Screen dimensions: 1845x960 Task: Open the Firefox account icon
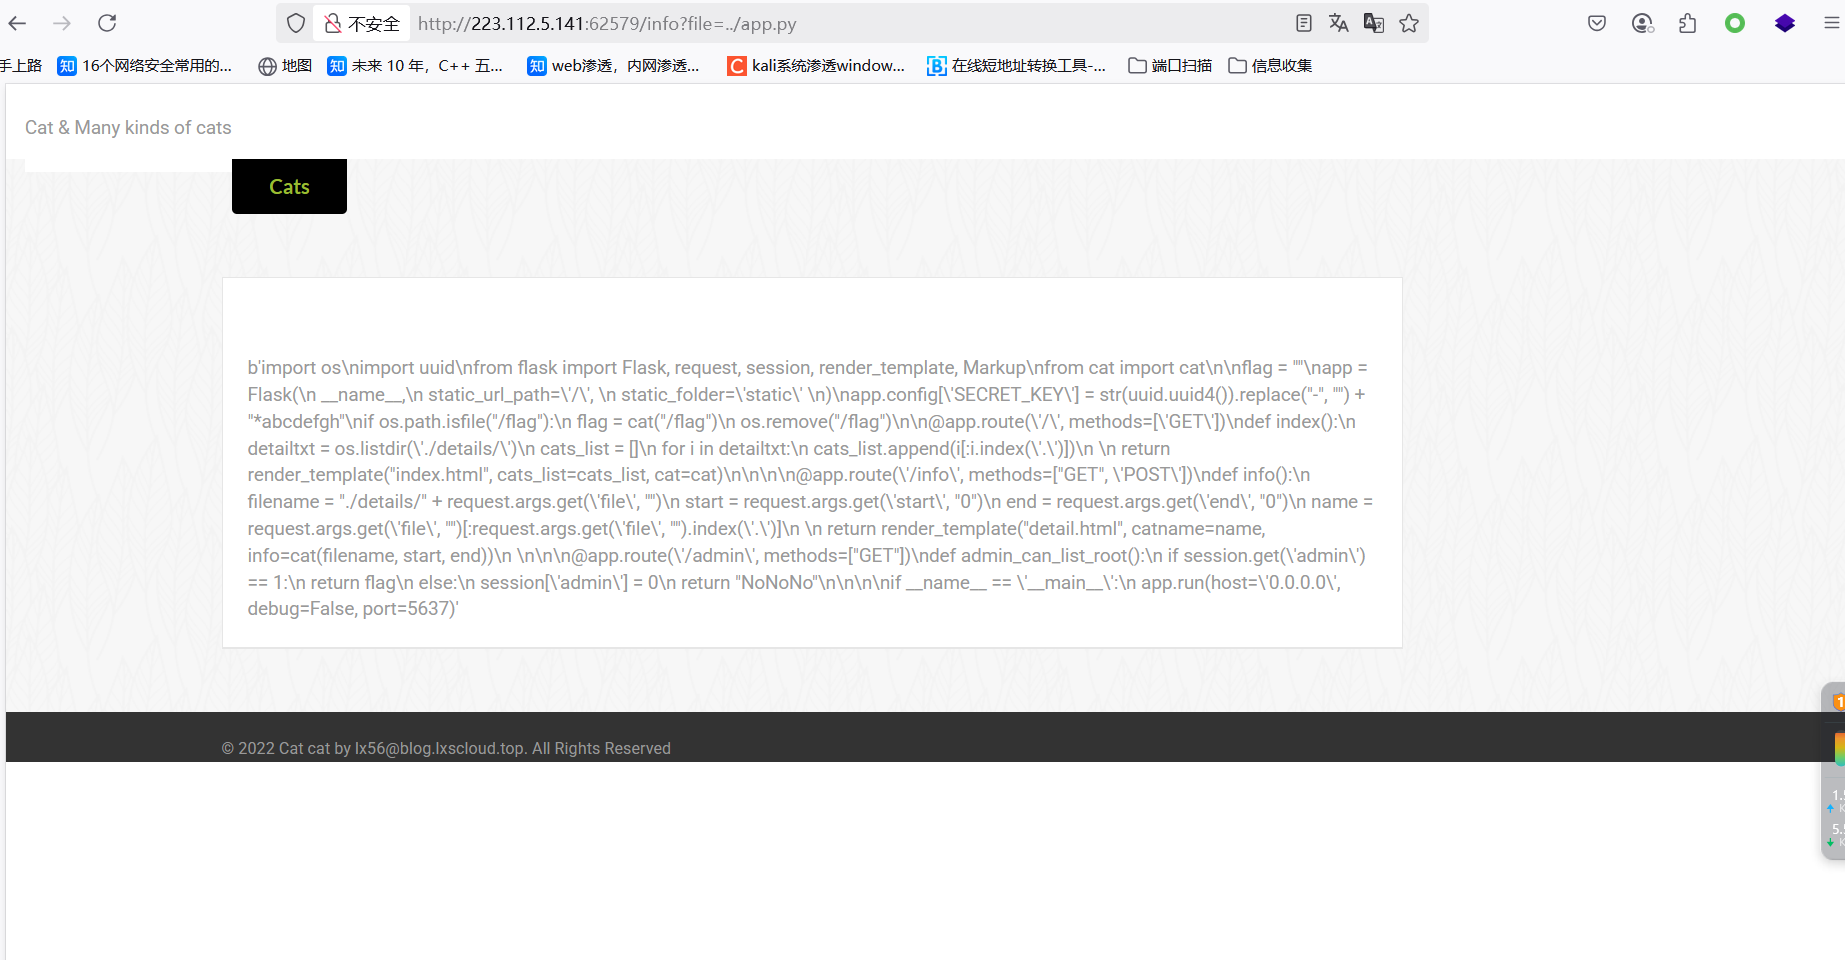1642,22
